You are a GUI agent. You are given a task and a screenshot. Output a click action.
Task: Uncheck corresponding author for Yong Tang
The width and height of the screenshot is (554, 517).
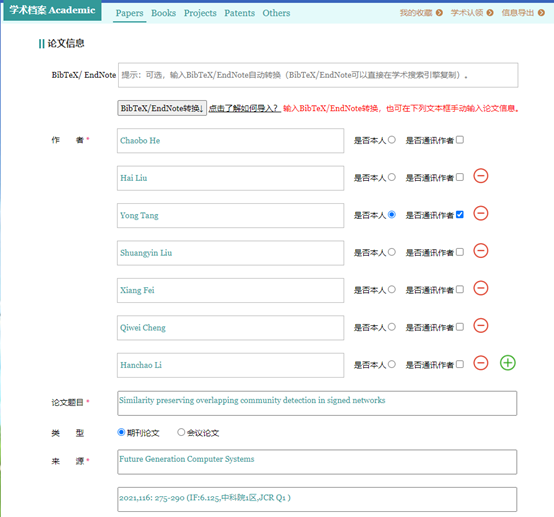pos(460,215)
